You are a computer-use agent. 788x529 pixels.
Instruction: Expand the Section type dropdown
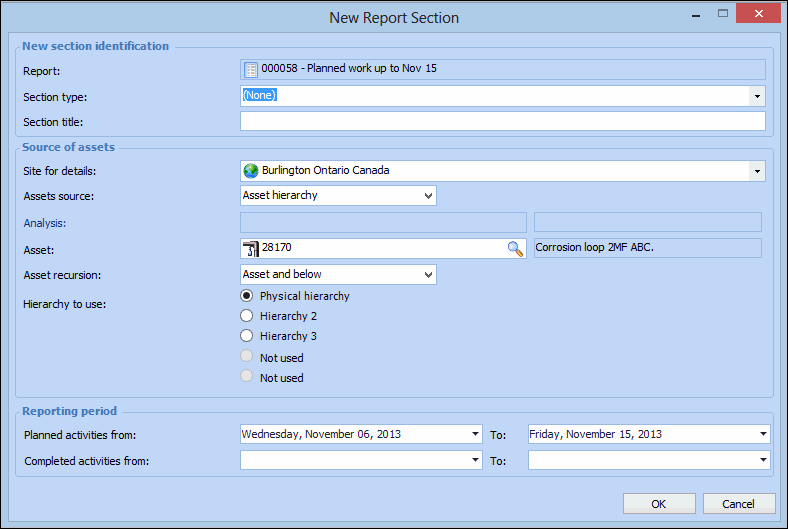tap(757, 96)
